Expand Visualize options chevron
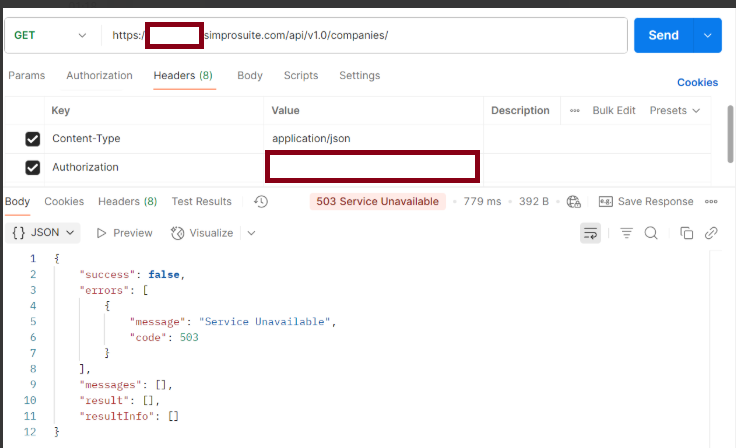 tap(251, 233)
